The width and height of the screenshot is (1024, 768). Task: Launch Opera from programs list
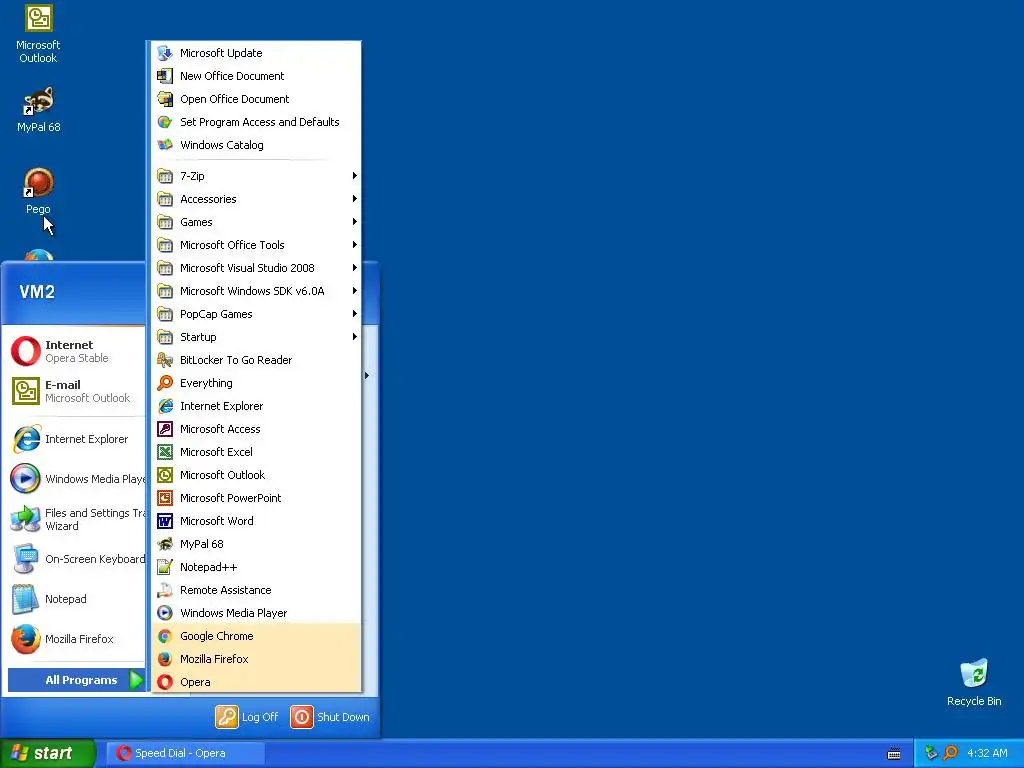tap(256, 682)
